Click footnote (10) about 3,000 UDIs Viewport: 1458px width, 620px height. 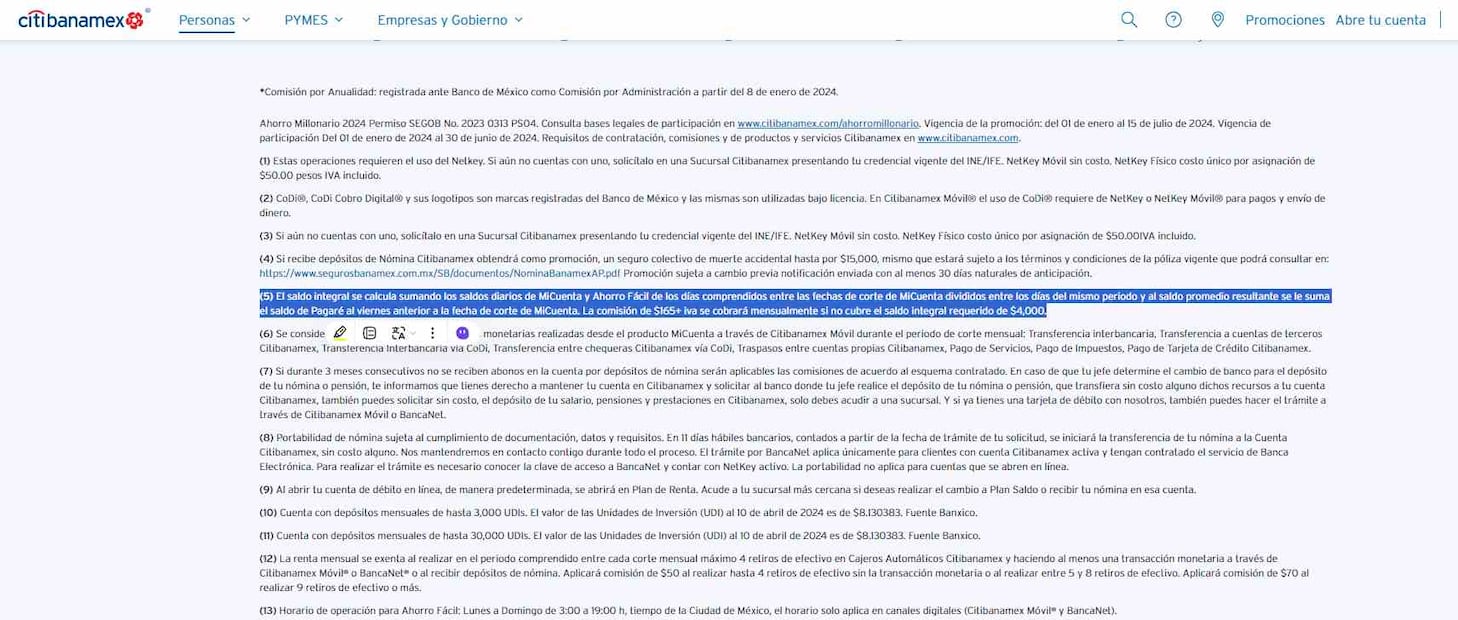click(x=620, y=512)
